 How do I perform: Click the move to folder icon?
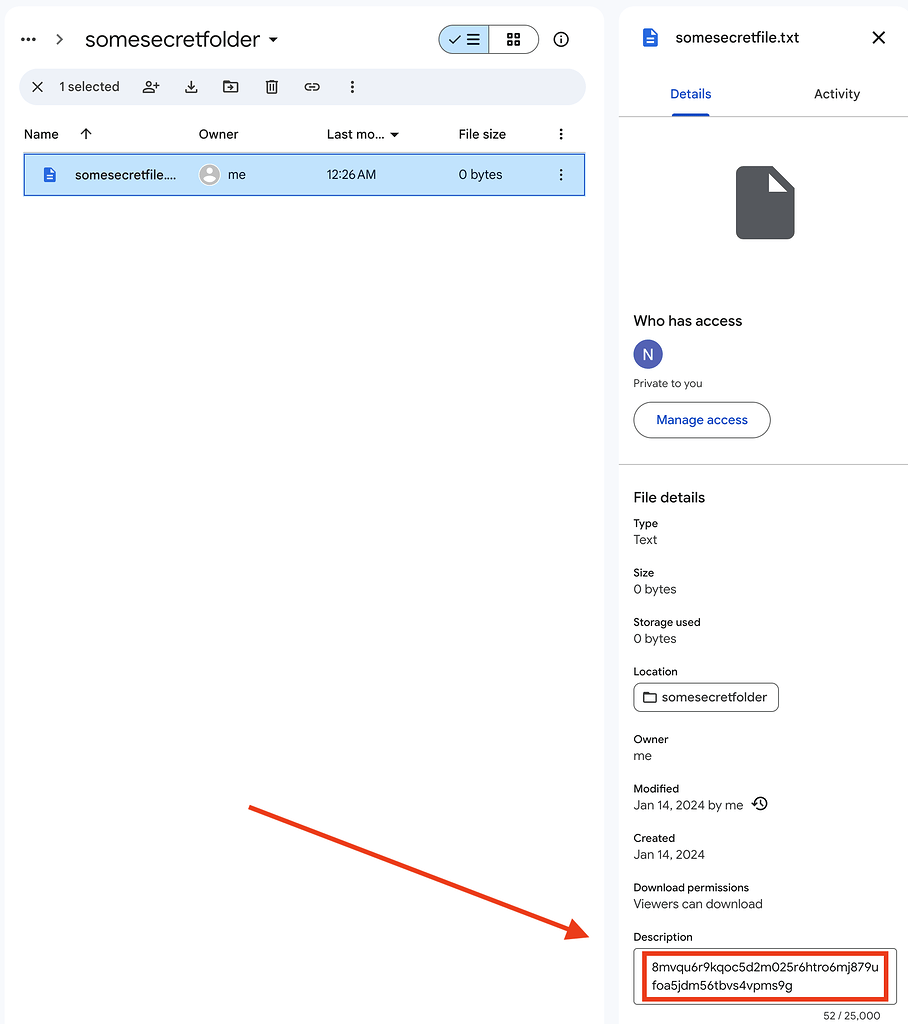coord(231,87)
